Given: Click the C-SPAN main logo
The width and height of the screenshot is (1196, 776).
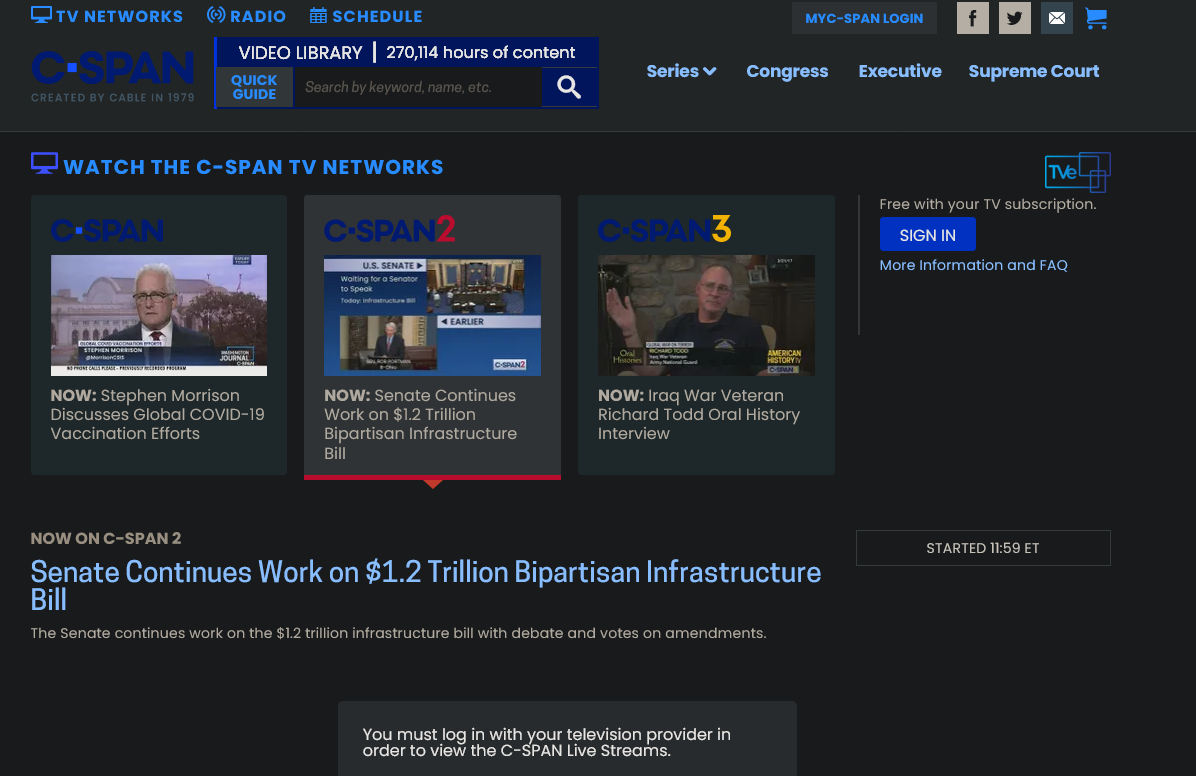Looking at the screenshot, I should [x=113, y=76].
